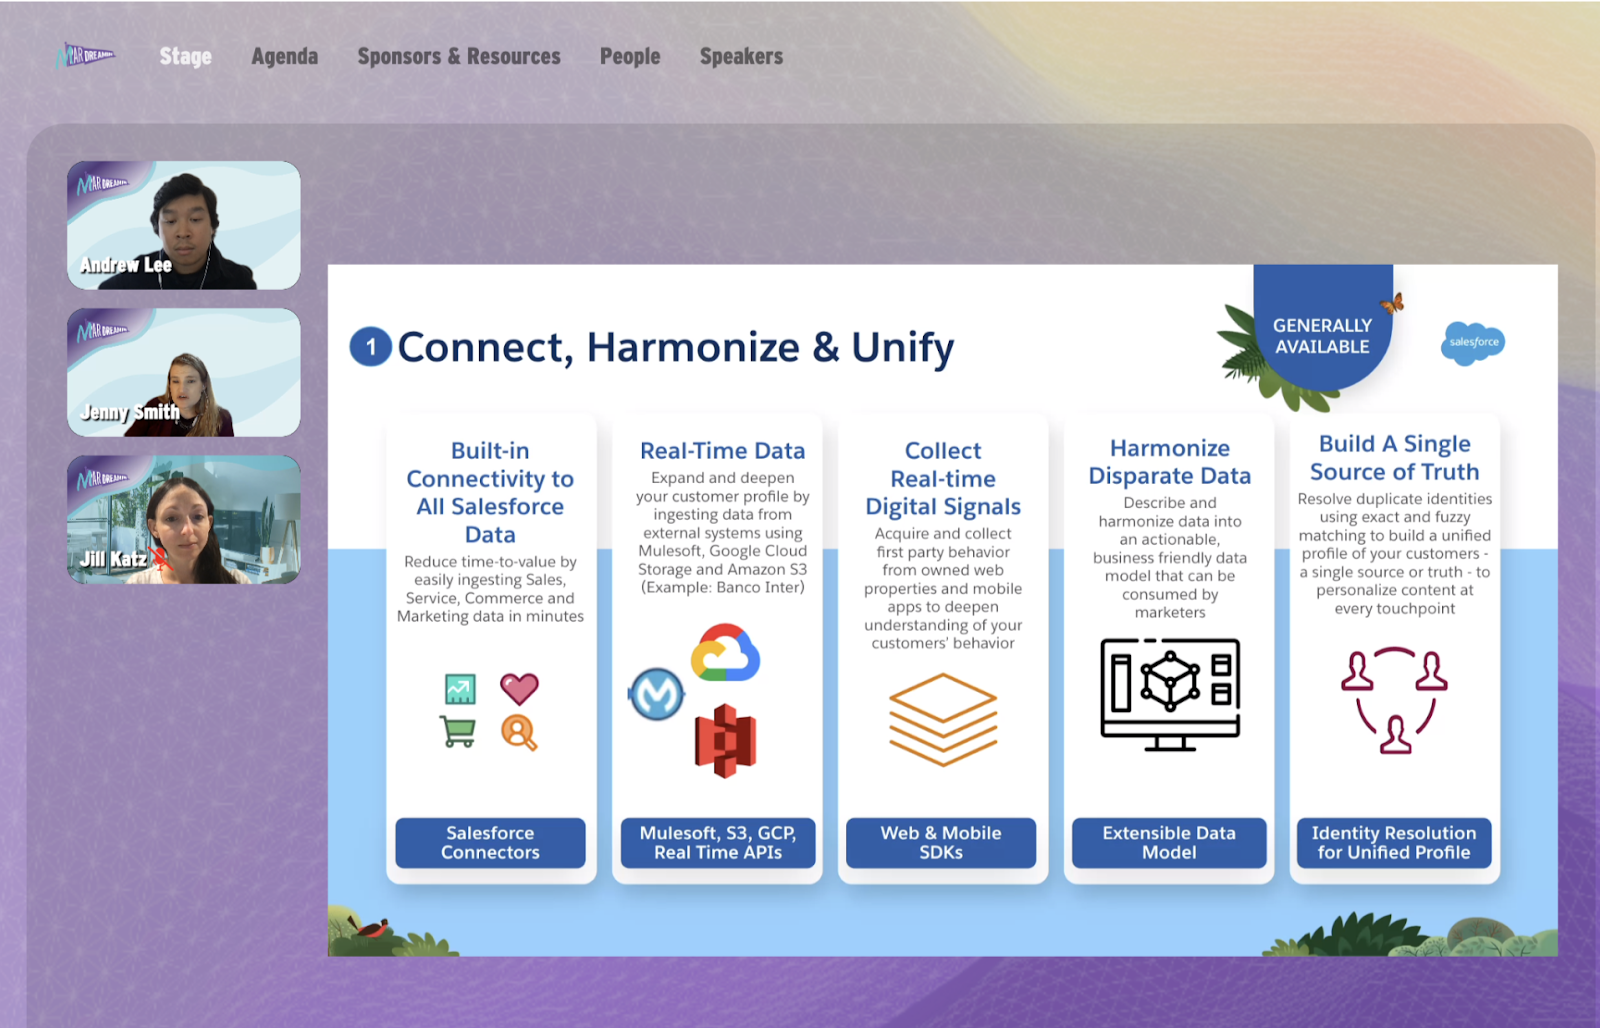Click the "Collect Real-time Digital Signals" heading
This screenshot has height=1028, width=1600.
(x=943, y=479)
